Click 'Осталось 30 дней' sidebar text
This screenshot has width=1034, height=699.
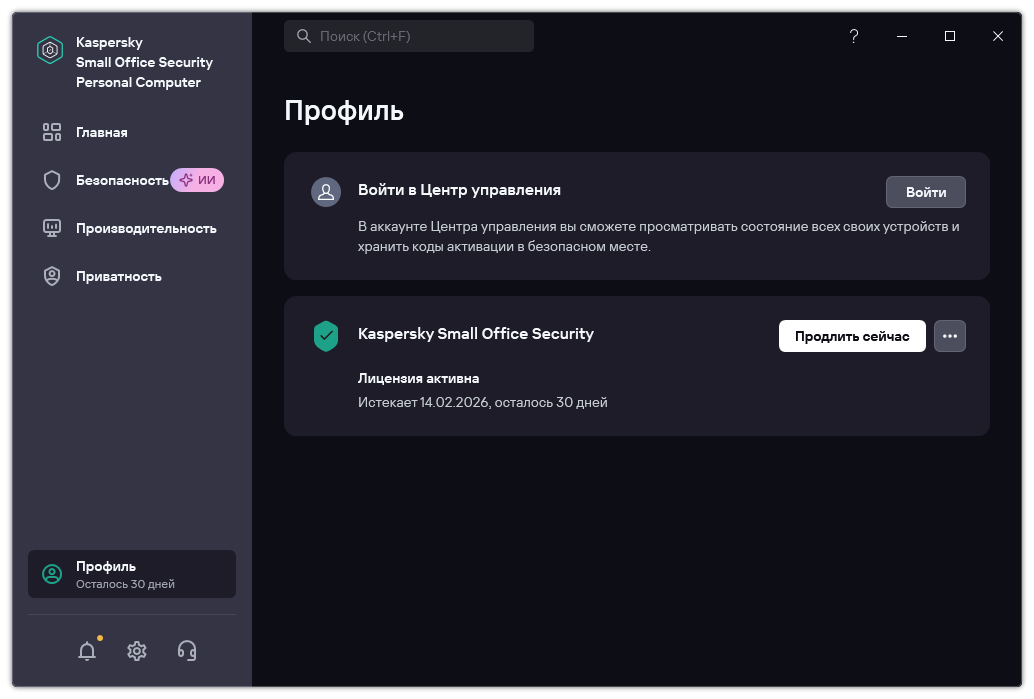tap(125, 584)
